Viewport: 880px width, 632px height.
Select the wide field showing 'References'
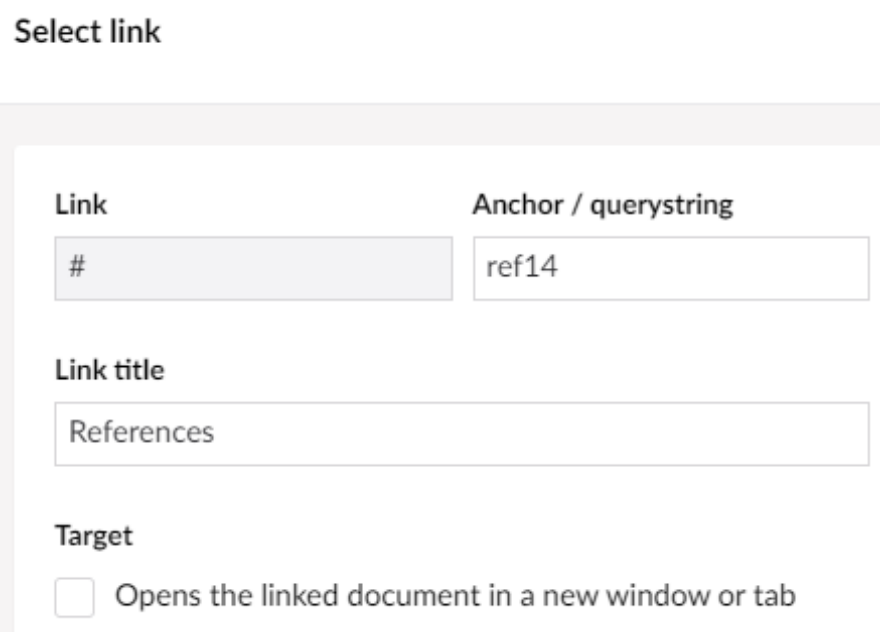point(461,434)
